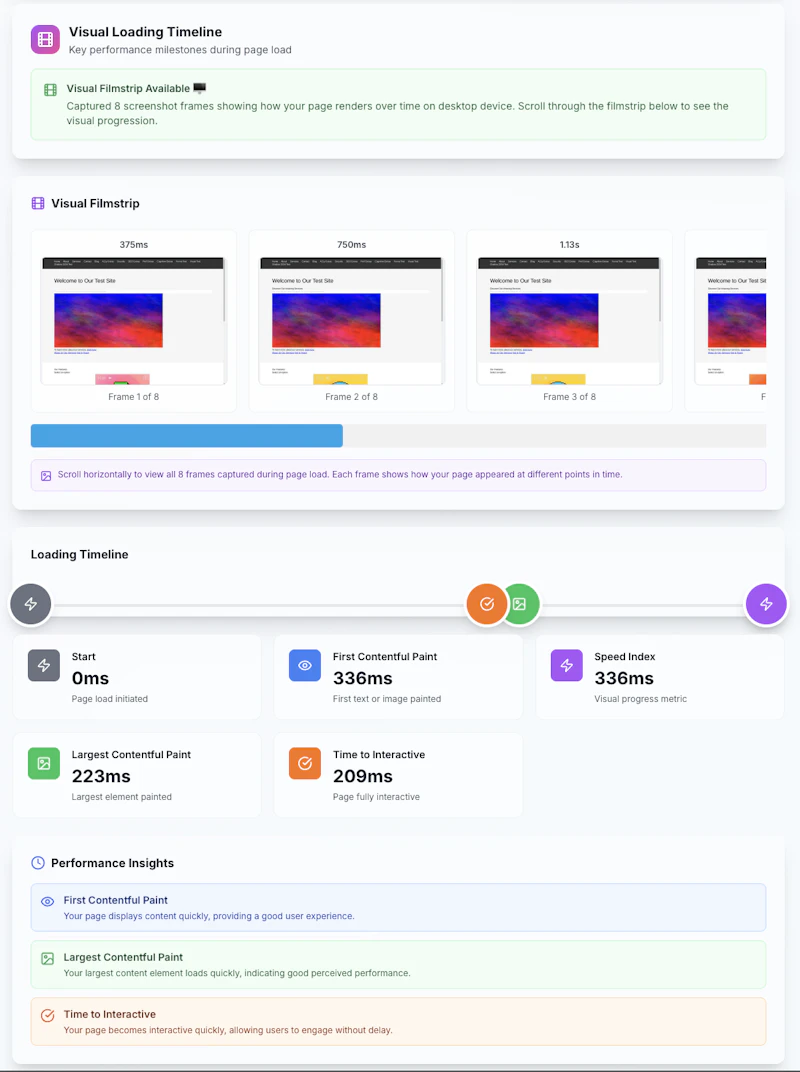Click the Frame 2 of 8 caption
The width and height of the screenshot is (800, 1072).
pyautogui.click(x=351, y=397)
